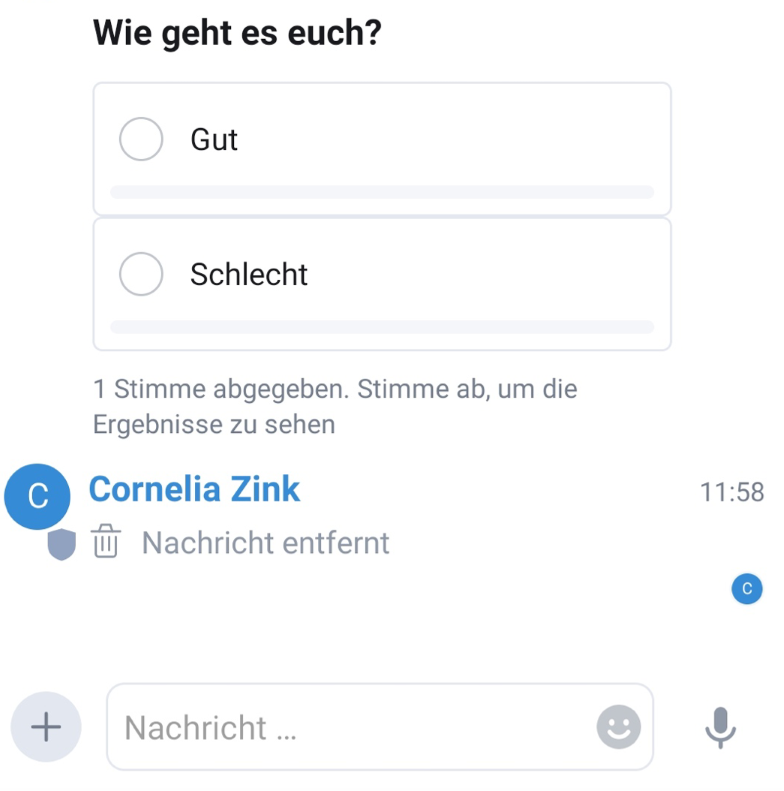Select the "Schlecht" poll radio button

click(141, 274)
